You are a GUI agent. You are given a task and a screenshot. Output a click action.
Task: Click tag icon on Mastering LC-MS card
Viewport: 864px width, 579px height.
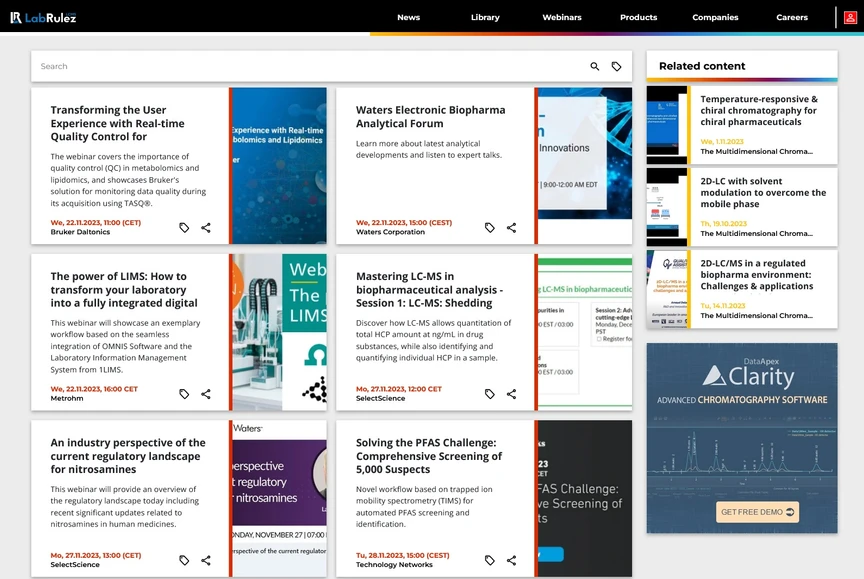[489, 394]
